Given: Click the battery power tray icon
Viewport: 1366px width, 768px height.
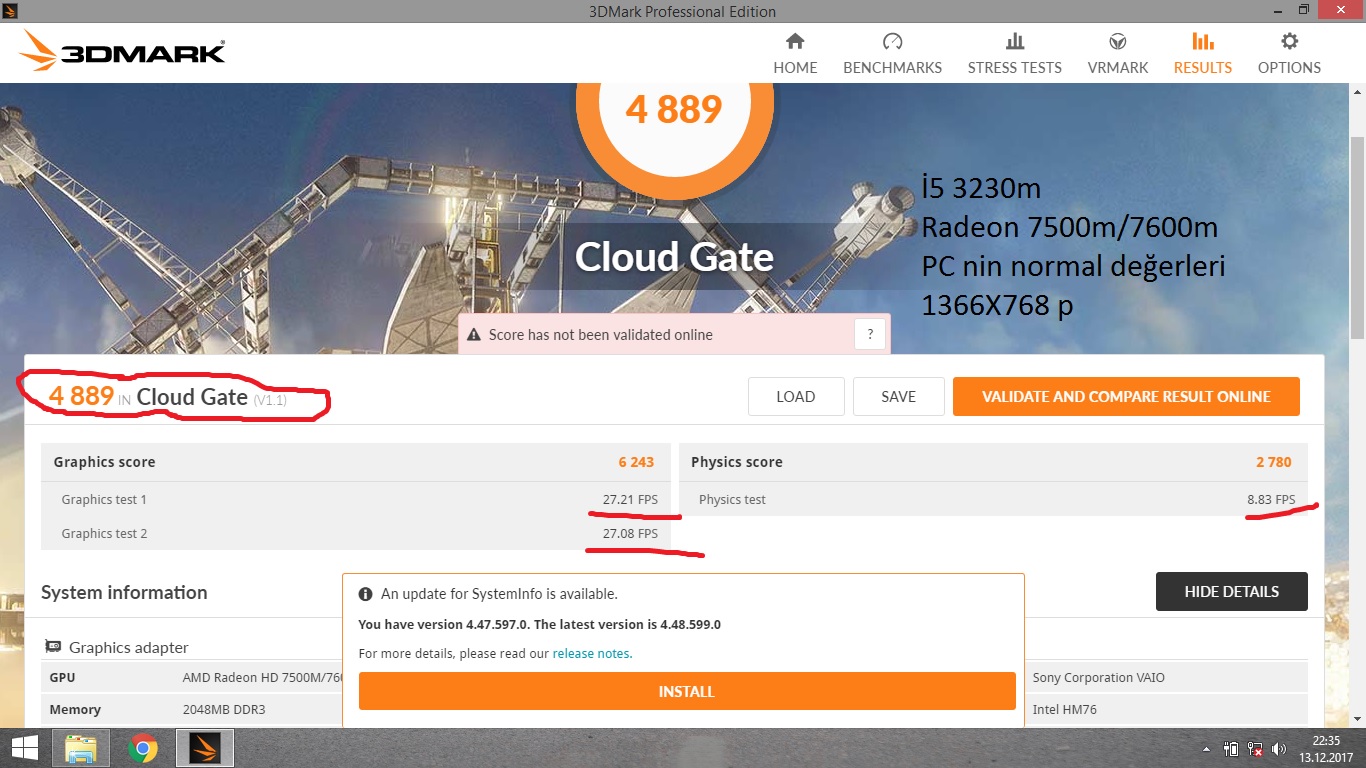Looking at the screenshot, I should (x=1231, y=748).
